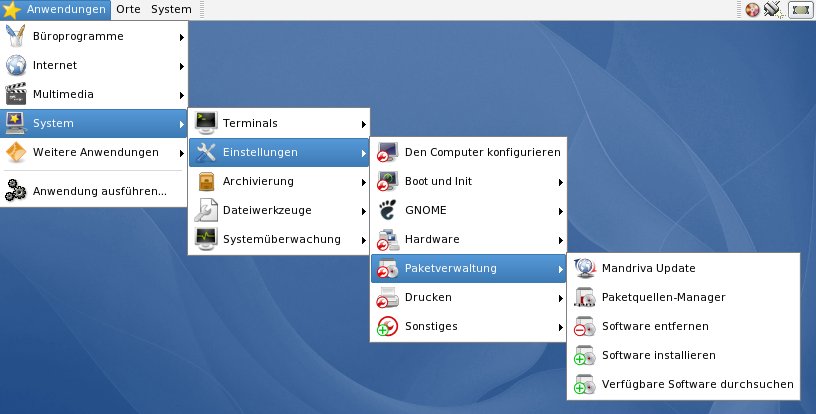Select the Drucken submenu label
Image resolution: width=816 pixels, height=414 pixels.
(x=428, y=297)
